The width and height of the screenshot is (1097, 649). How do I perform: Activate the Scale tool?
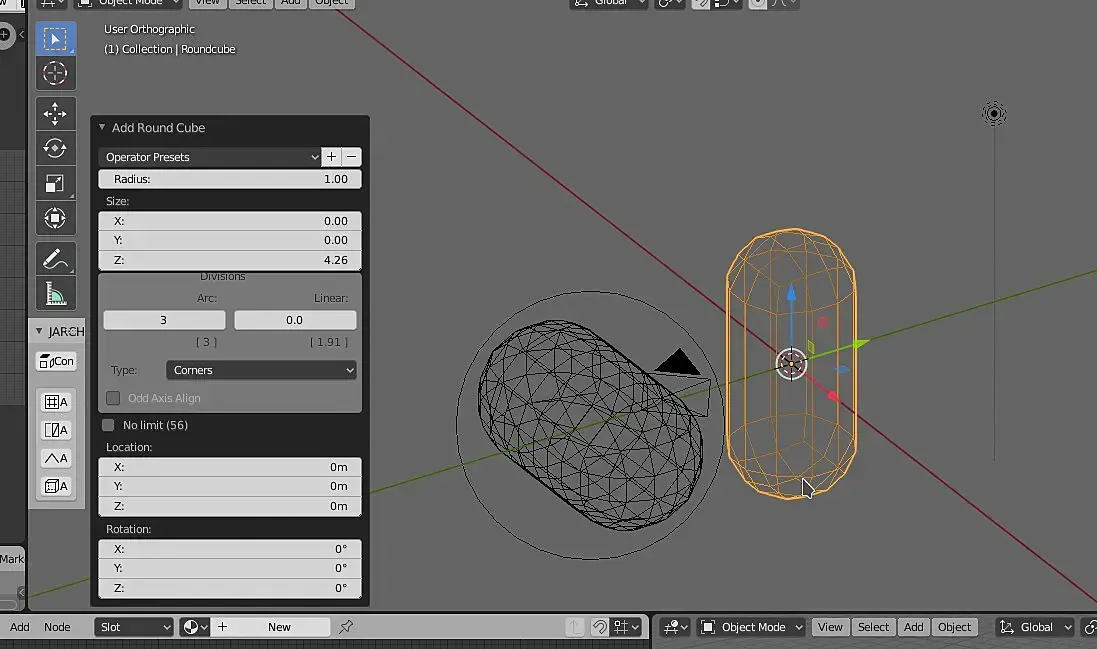coord(55,183)
